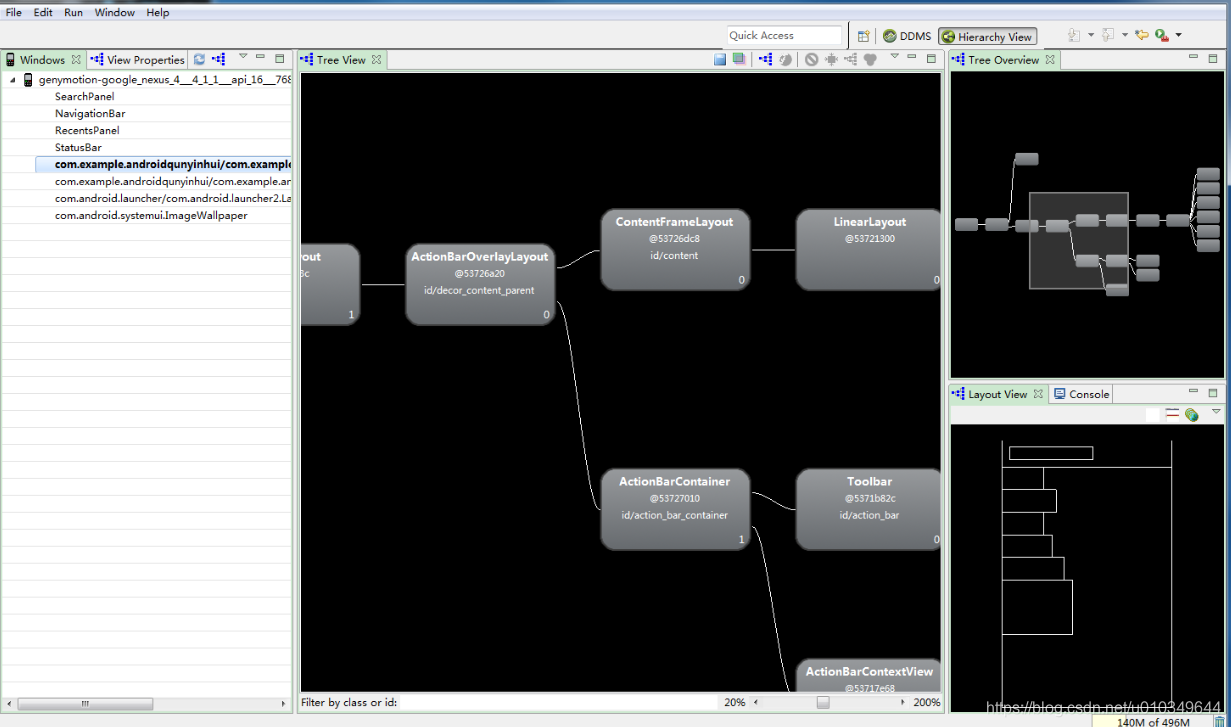Click the blue tree reload icon in the Tree View toolbar
Viewport: 1231px width, 727px height.
(765, 59)
